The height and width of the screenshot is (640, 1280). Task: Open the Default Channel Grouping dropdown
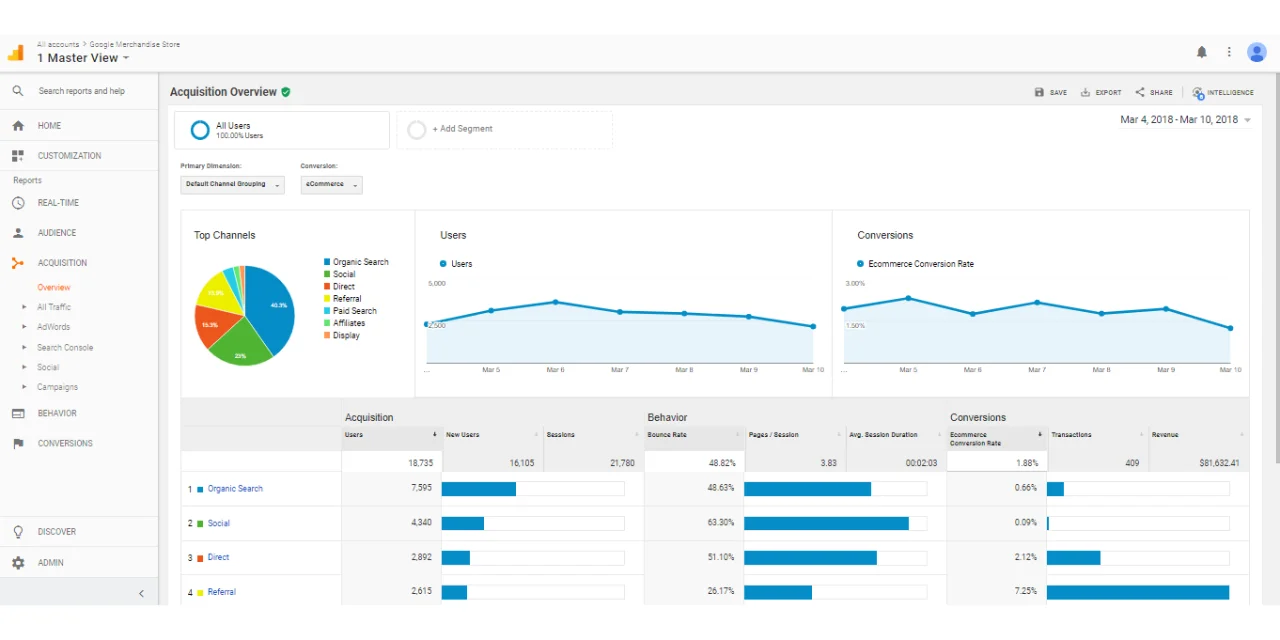232,185
